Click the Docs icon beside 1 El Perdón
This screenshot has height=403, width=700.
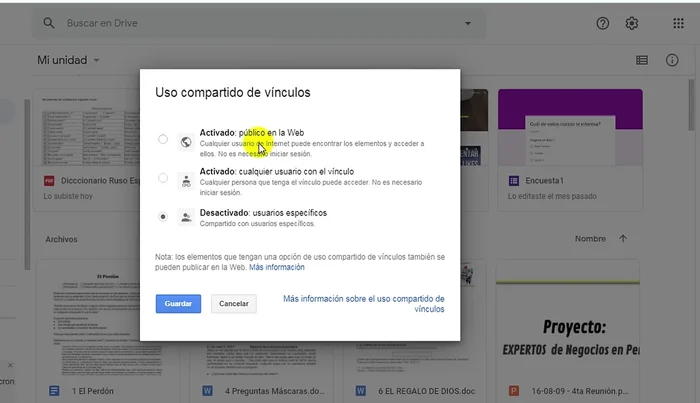click(x=54, y=391)
